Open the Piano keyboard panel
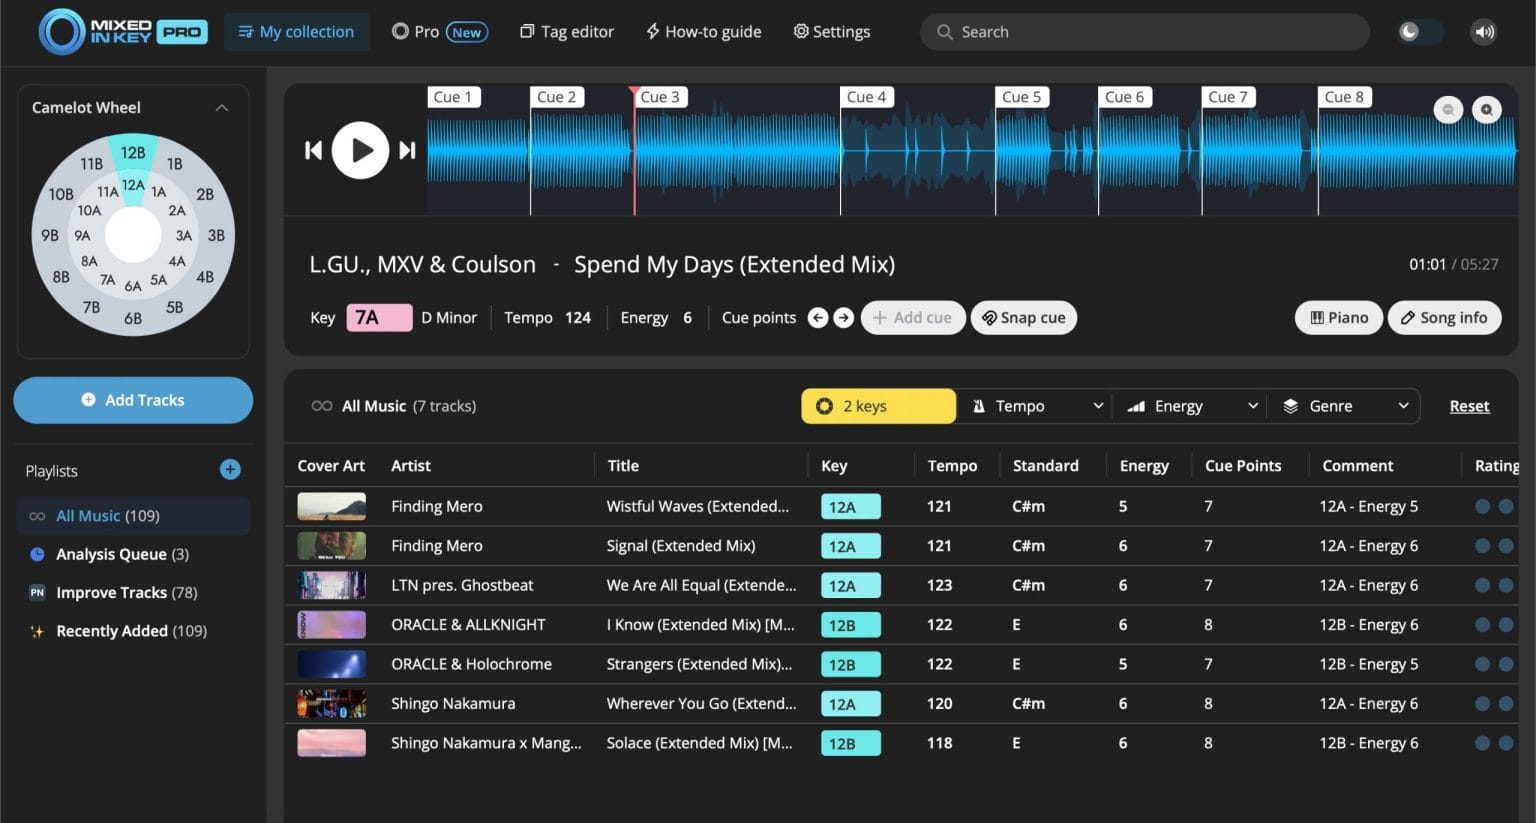 click(1338, 317)
